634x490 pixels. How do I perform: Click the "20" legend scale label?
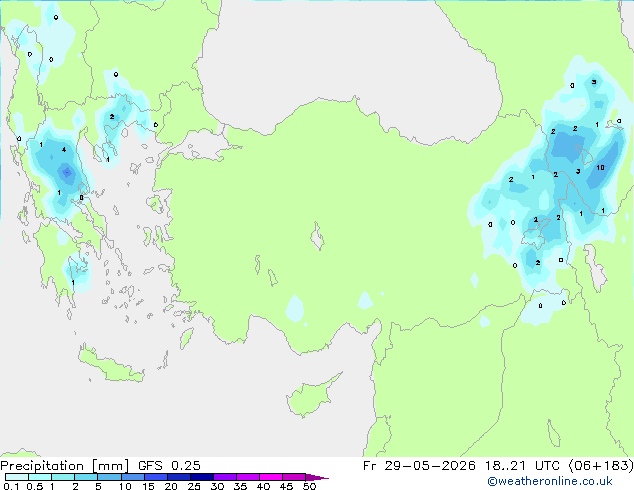pyautogui.click(x=171, y=486)
